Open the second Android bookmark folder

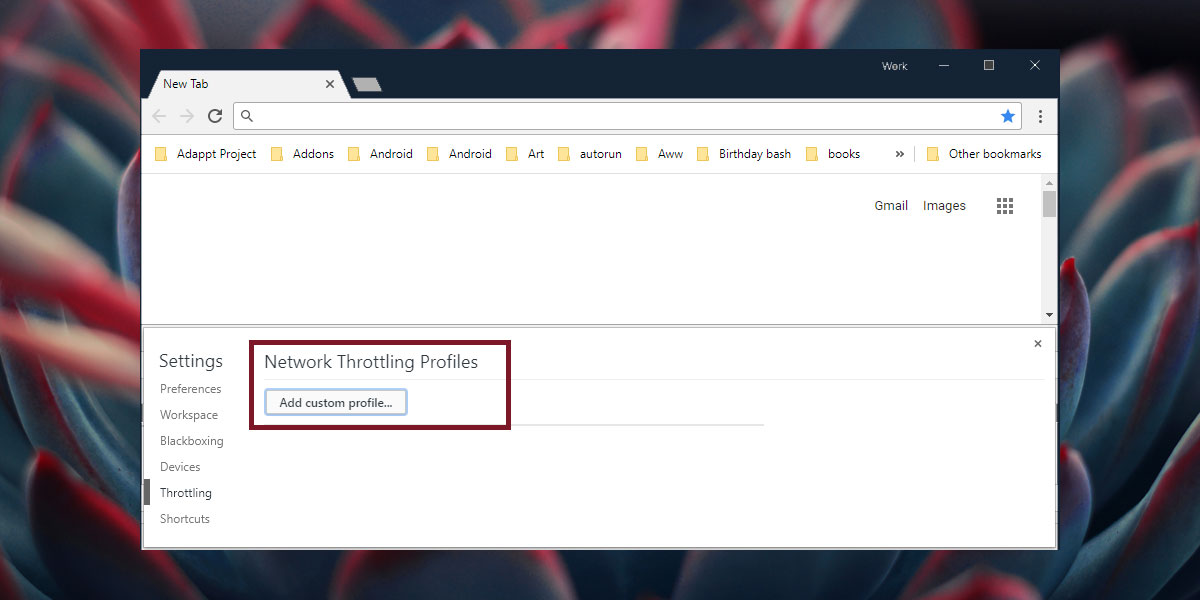point(459,154)
